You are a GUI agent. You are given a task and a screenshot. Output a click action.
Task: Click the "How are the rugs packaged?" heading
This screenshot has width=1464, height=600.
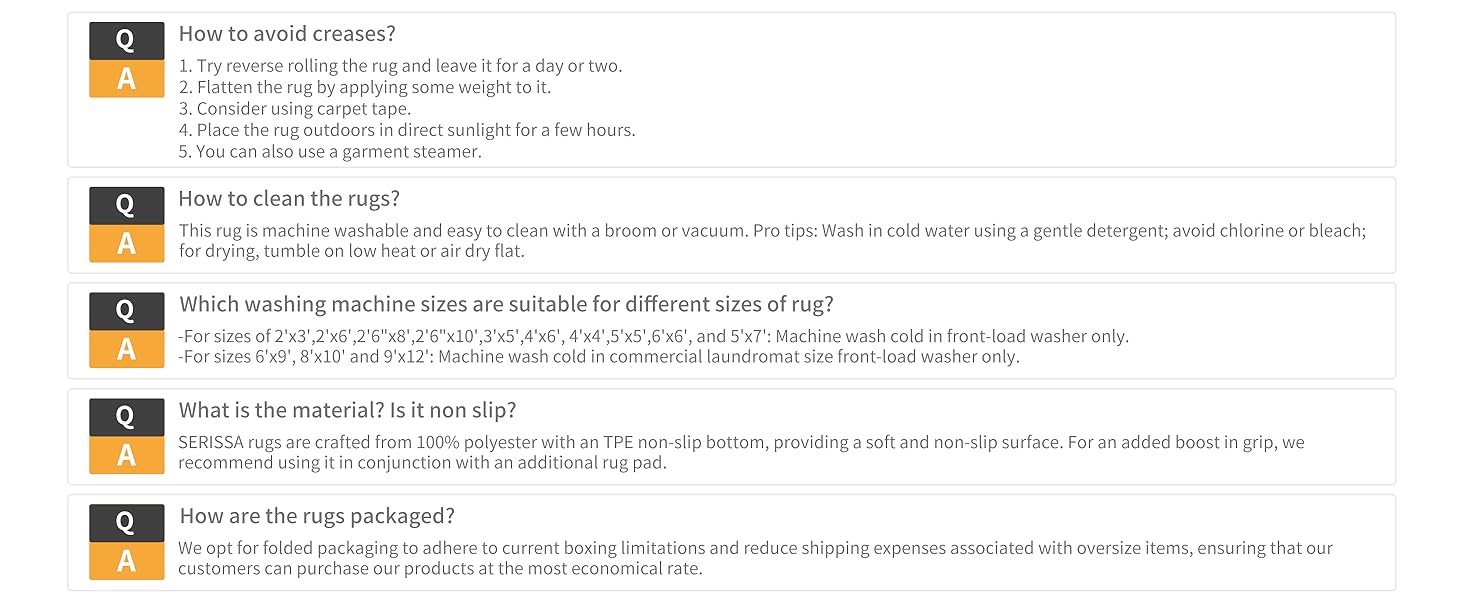point(317,516)
